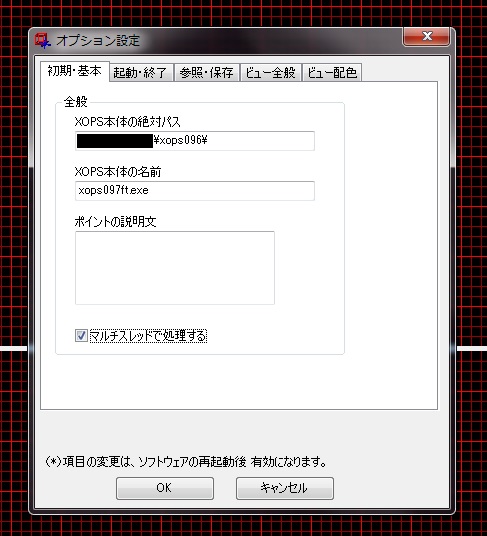Show the ビュー配色 tab
Image resolution: width=487 pixels, height=536 pixels.
[332, 72]
